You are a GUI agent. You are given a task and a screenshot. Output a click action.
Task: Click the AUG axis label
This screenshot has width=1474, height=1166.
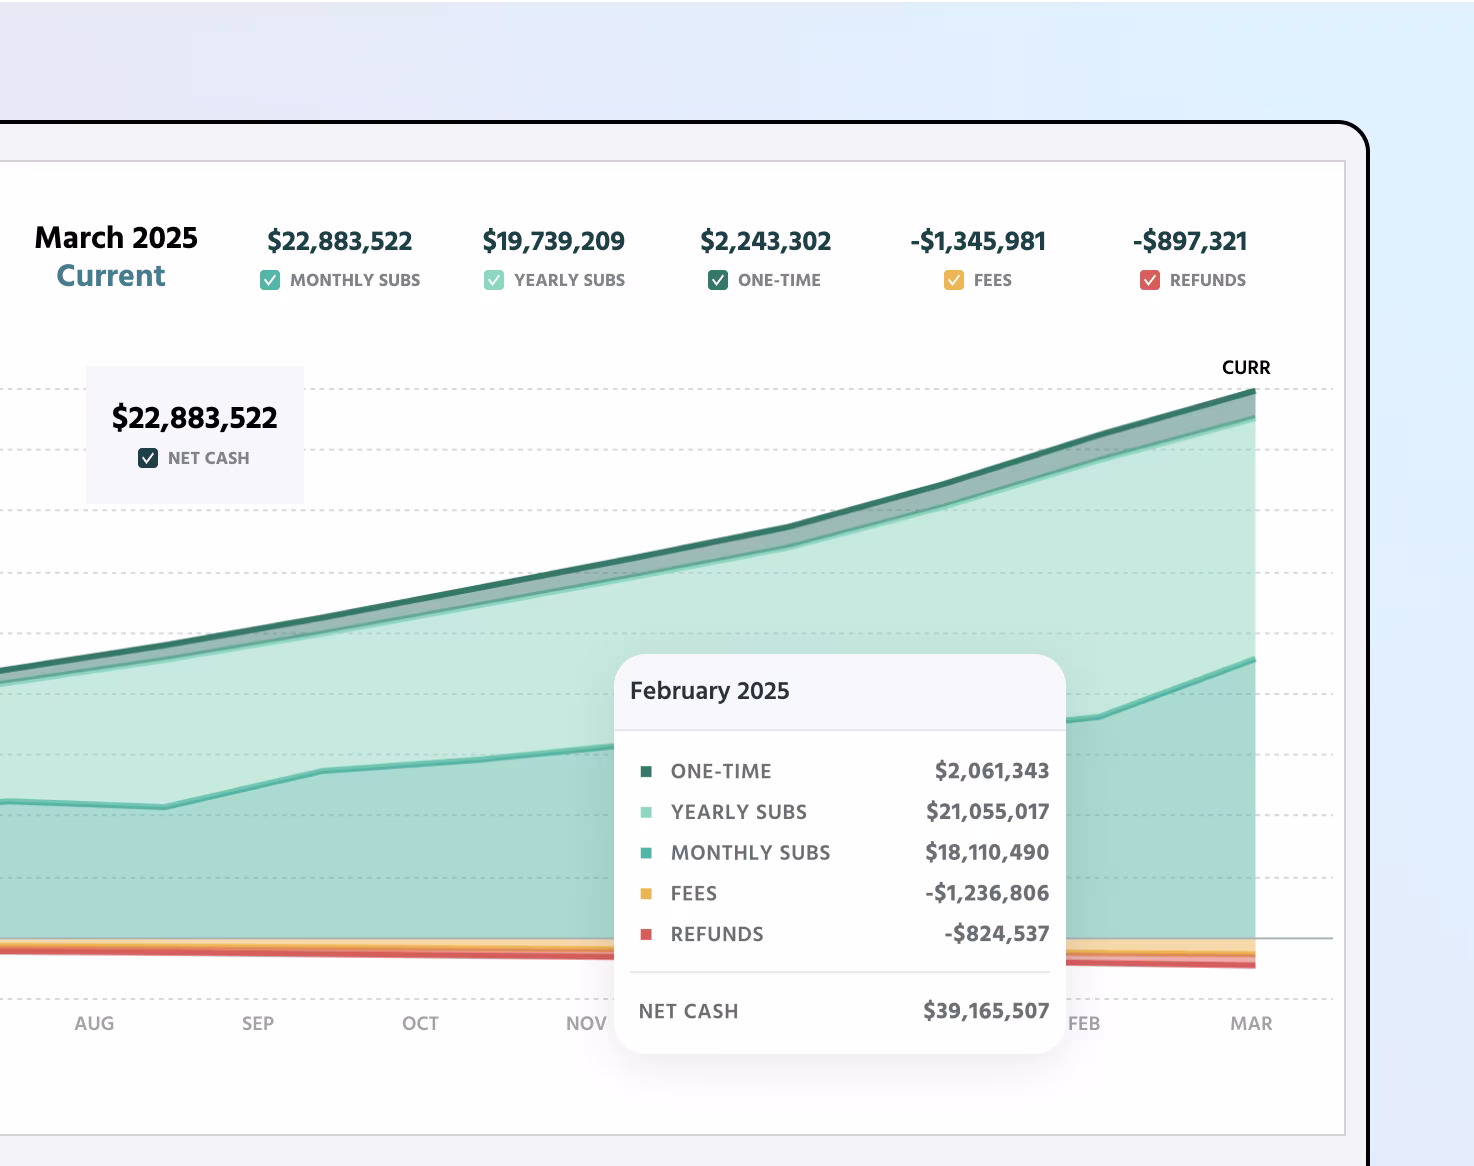94,1023
